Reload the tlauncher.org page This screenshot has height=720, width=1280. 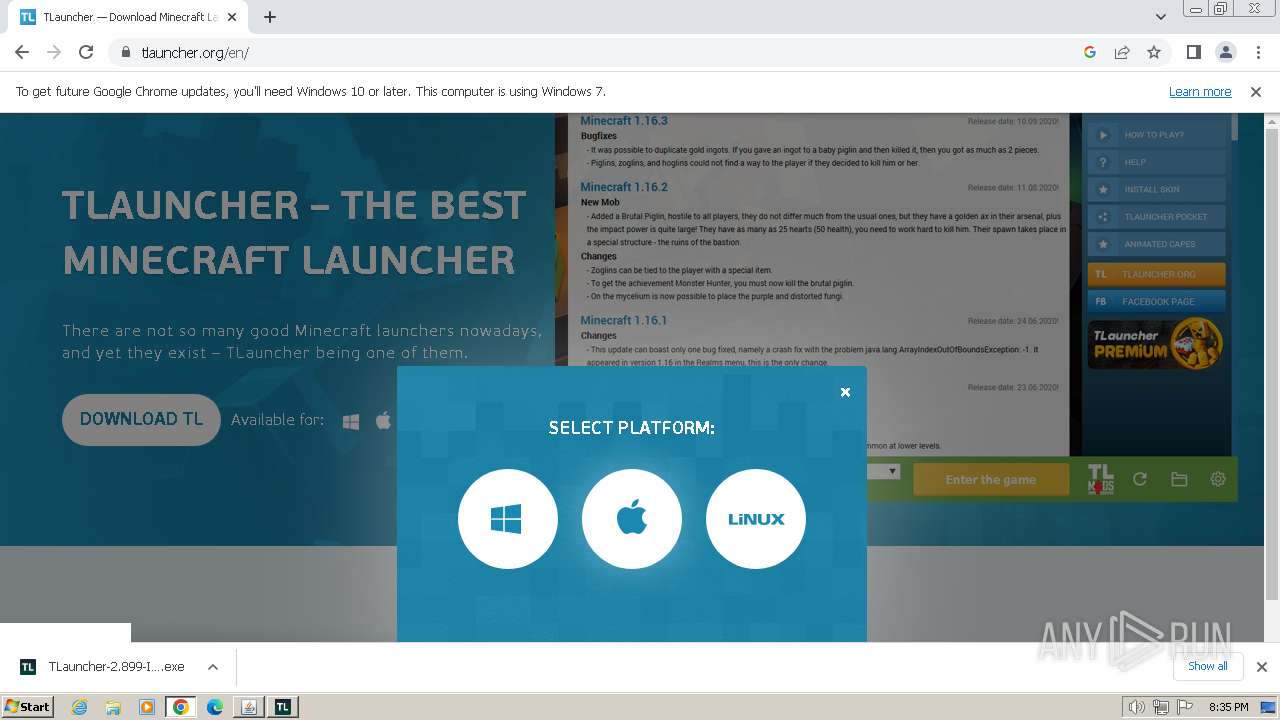tap(86, 52)
